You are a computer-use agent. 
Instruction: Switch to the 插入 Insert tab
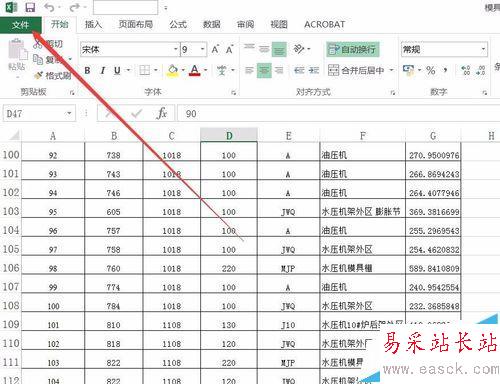pyautogui.click(x=93, y=24)
